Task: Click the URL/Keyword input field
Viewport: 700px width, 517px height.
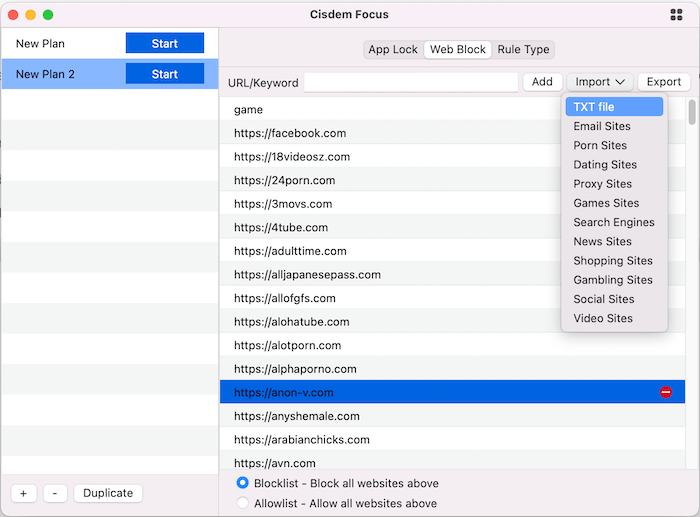Action: 410,82
